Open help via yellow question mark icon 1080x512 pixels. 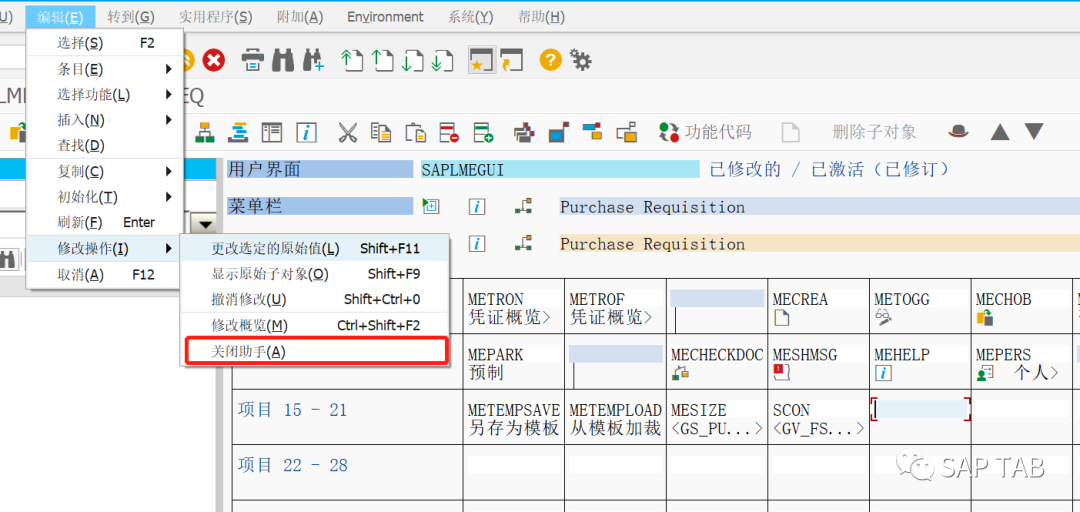[x=550, y=61]
